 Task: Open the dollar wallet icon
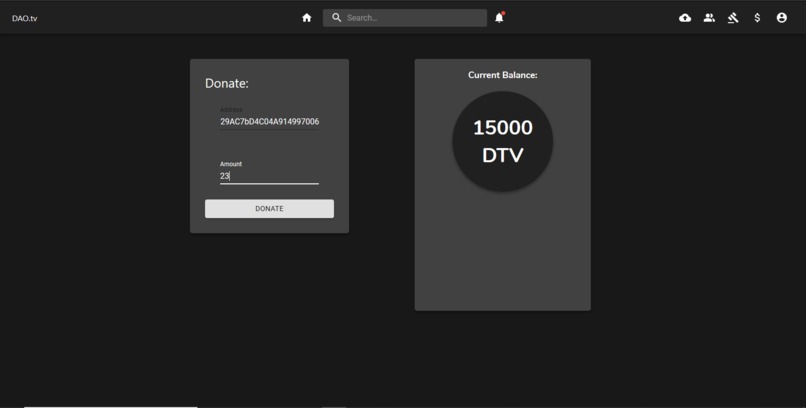pyautogui.click(x=757, y=18)
